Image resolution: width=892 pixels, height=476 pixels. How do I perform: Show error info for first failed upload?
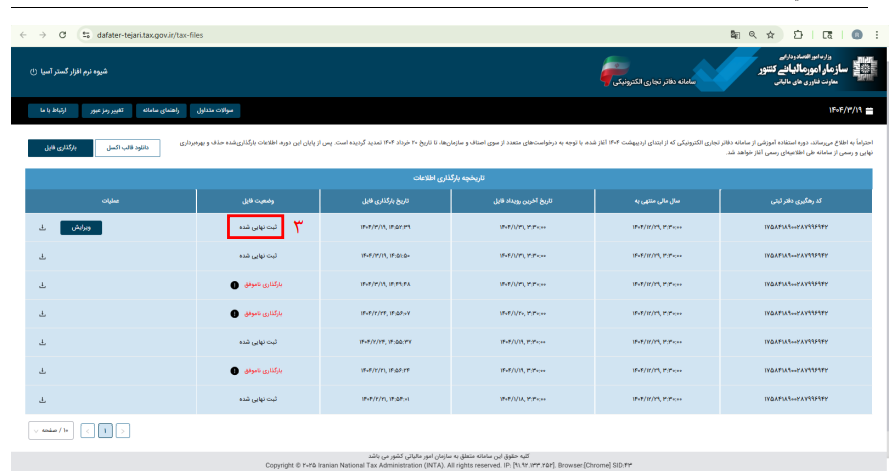pos(234,285)
